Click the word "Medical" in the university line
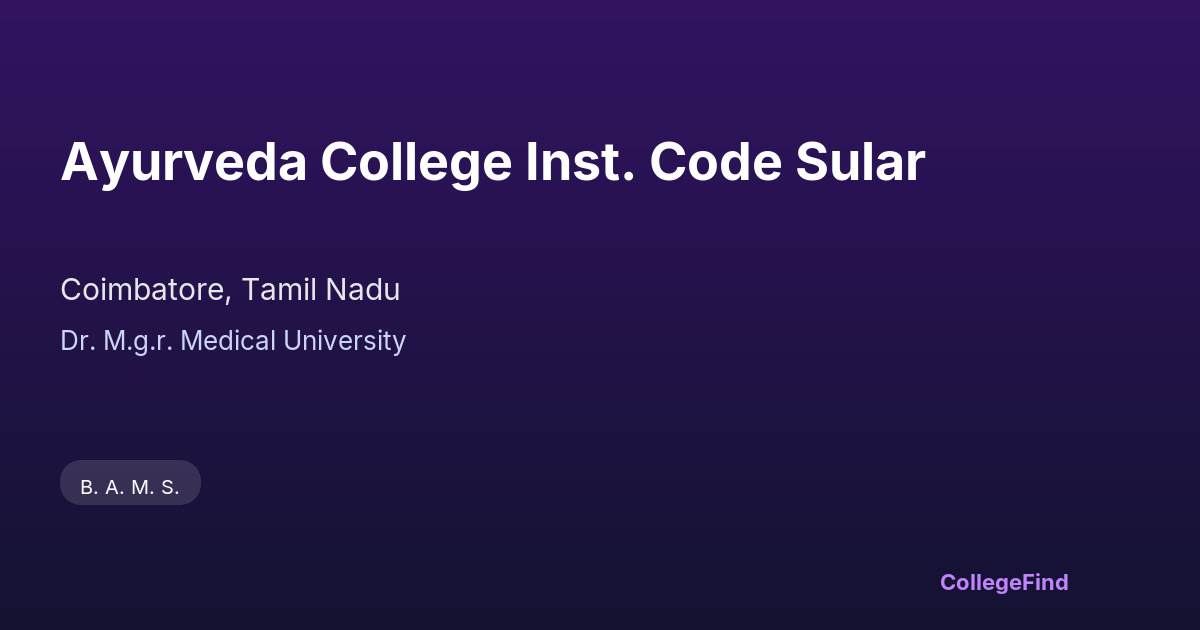The width and height of the screenshot is (1200, 630). click(x=229, y=341)
